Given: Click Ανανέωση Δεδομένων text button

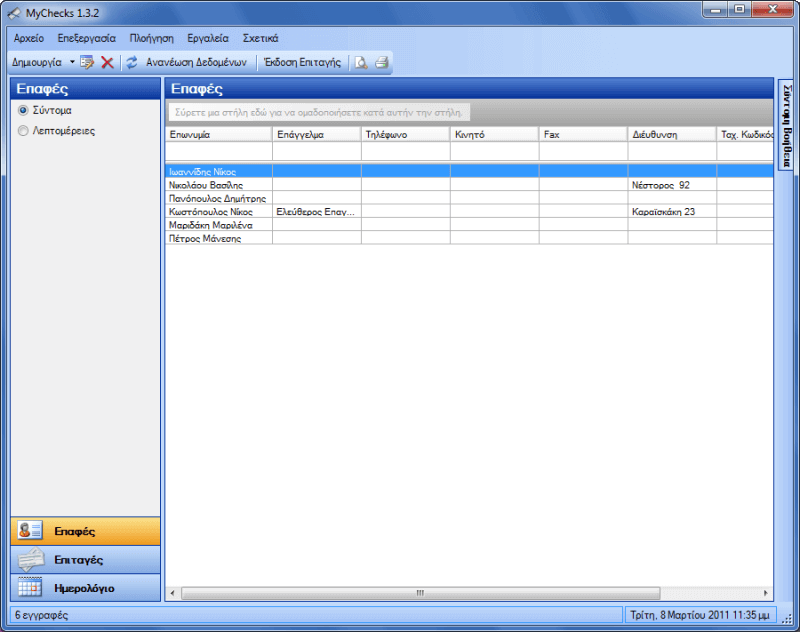Looking at the screenshot, I should pos(195,62).
